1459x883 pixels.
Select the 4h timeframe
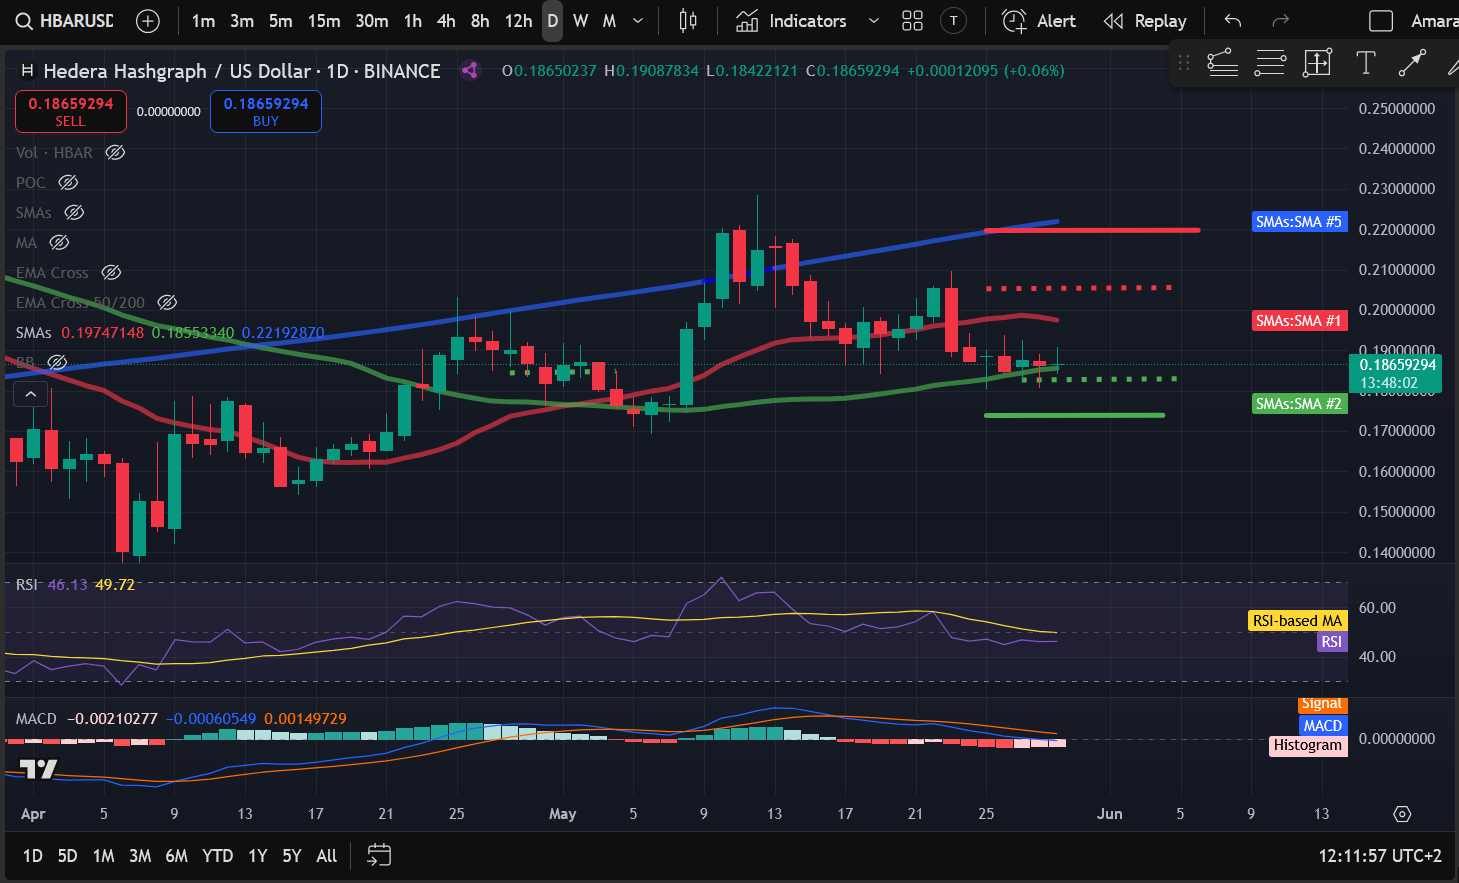(446, 21)
